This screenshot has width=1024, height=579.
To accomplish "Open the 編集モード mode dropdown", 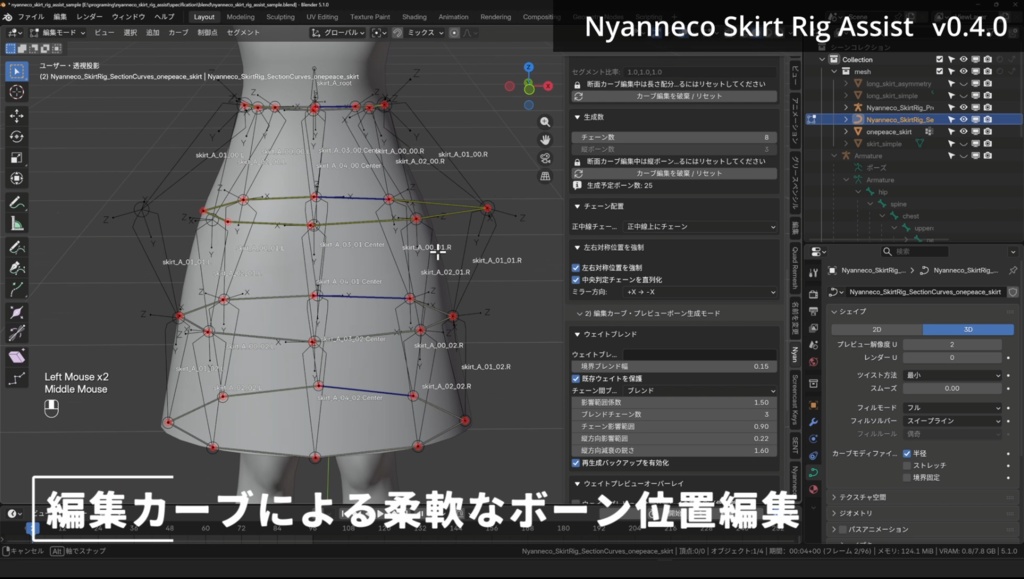I will click(x=57, y=33).
